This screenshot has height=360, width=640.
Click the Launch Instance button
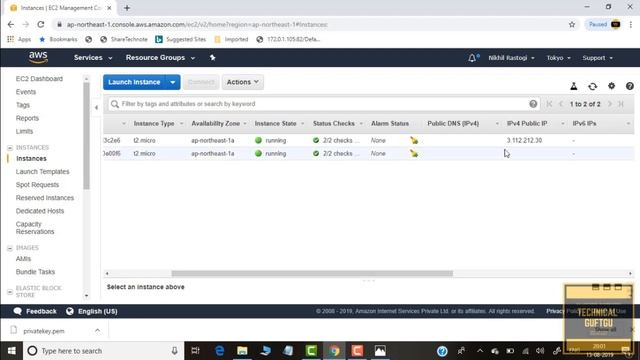(x=134, y=82)
